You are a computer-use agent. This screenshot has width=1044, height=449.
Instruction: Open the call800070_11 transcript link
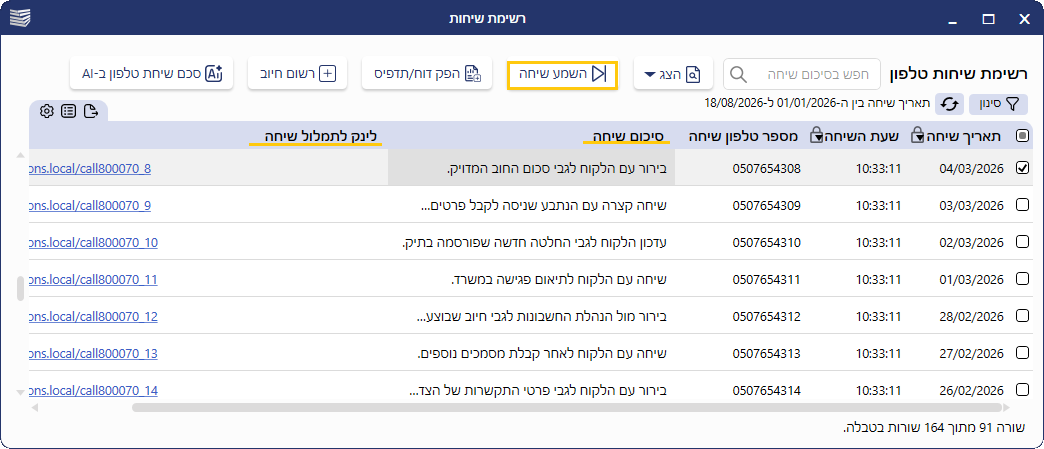pyautogui.click(x=93, y=280)
